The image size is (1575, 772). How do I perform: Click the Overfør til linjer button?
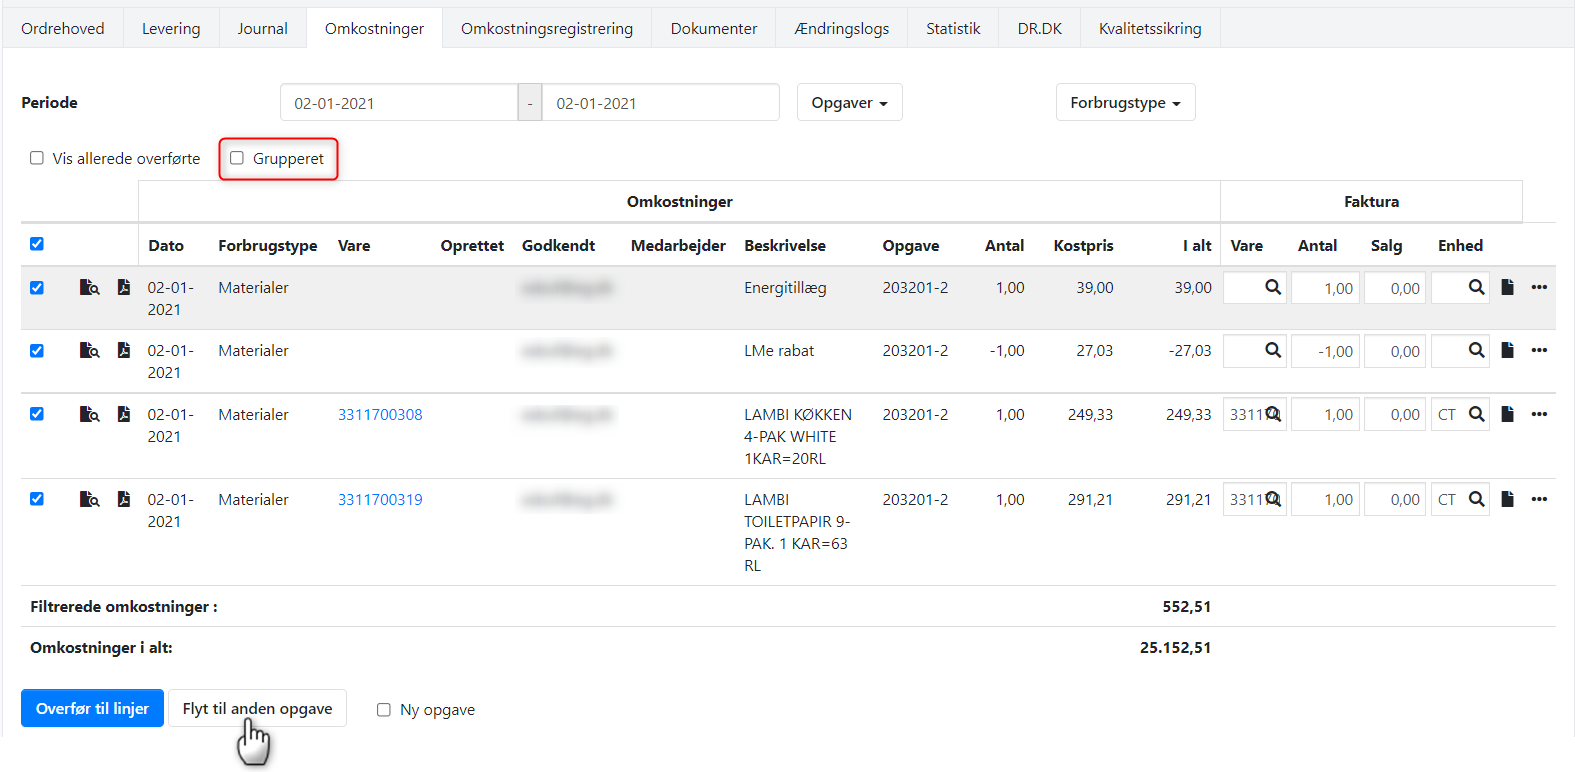[x=92, y=709]
